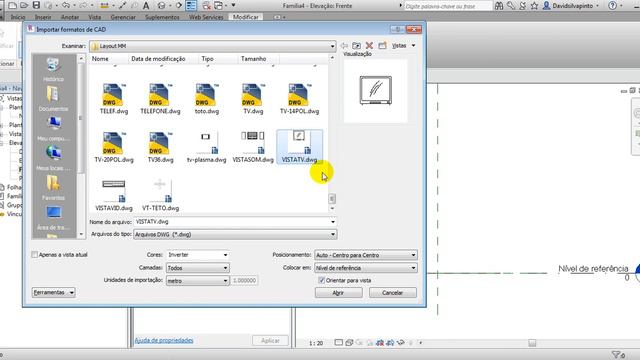Open the Vistas view options dropdown

[404, 46]
